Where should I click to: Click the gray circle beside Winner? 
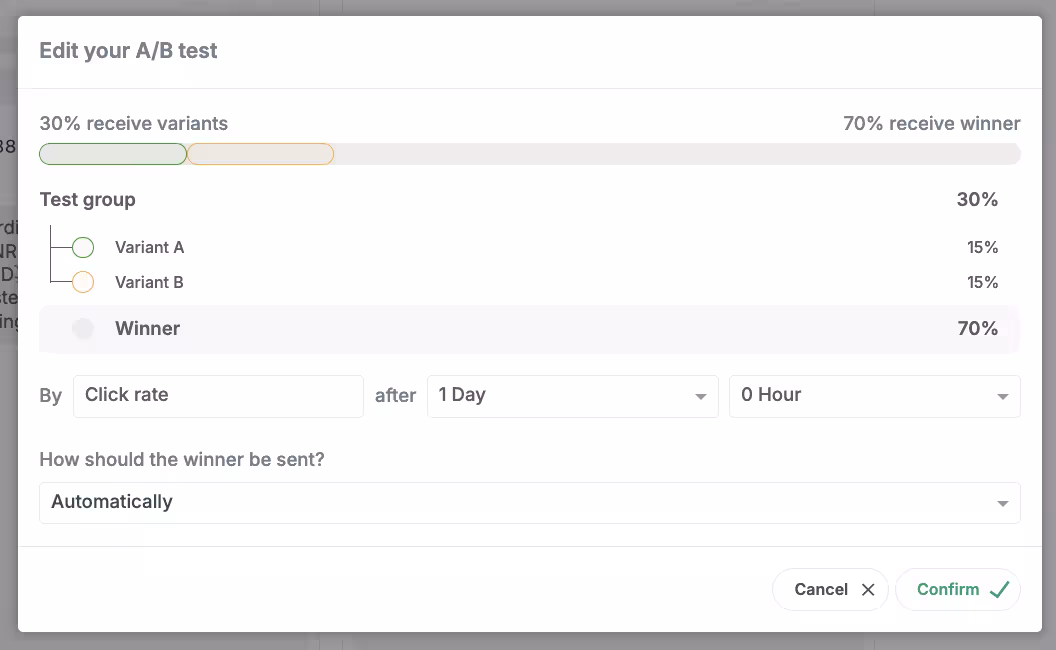[83, 328]
